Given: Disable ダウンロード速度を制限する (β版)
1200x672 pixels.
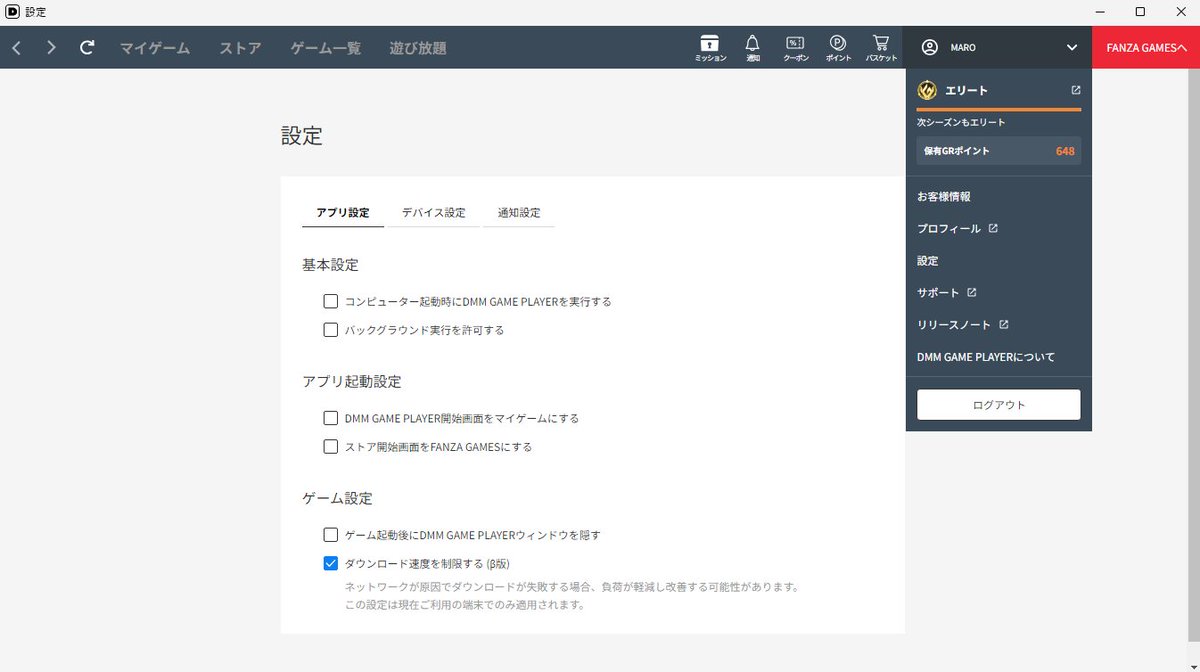Looking at the screenshot, I should pos(331,563).
